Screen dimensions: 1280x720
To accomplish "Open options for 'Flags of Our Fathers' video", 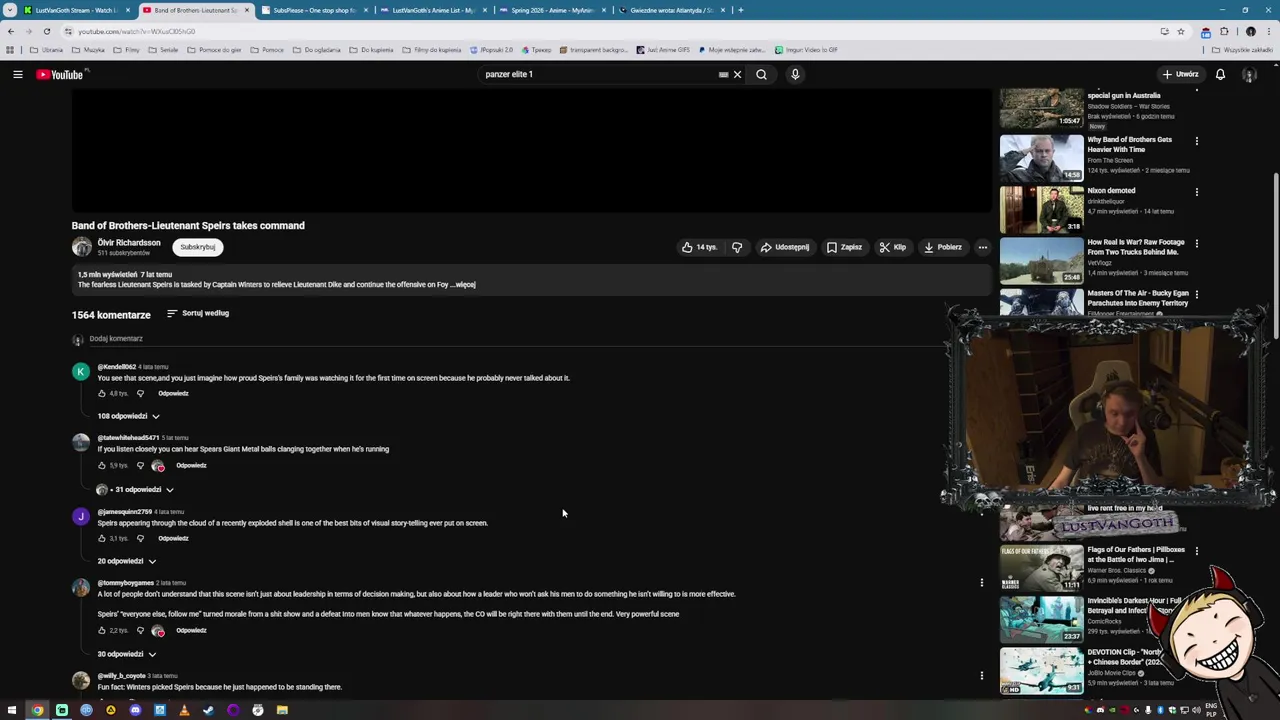I will click(x=1196, y=551).
